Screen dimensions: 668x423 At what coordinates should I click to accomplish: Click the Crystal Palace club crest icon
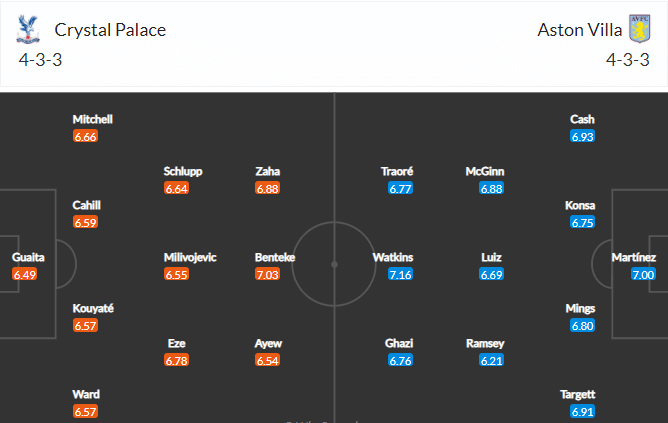coord(28,29)
